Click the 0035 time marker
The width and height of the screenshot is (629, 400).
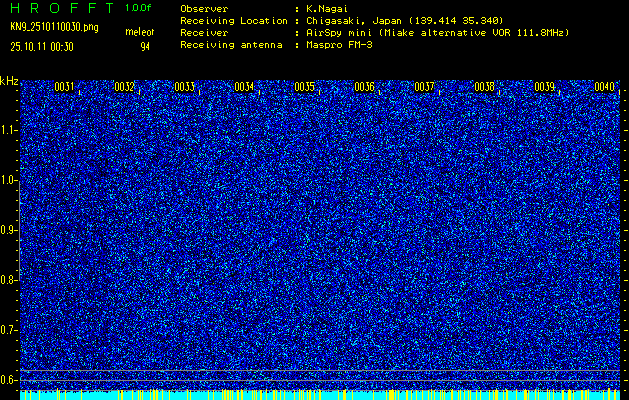click(304, 87)
